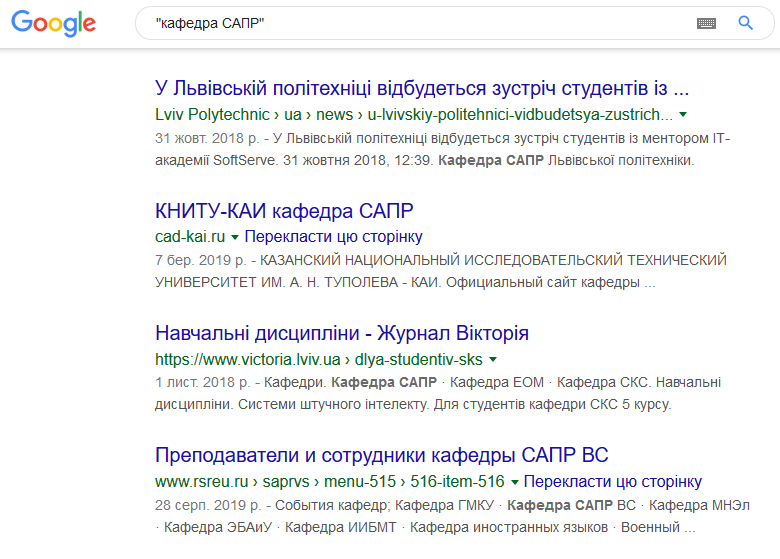
Task: Click snippet text "Кафедра иностранных языков"
Action: [x=509, y=527]
